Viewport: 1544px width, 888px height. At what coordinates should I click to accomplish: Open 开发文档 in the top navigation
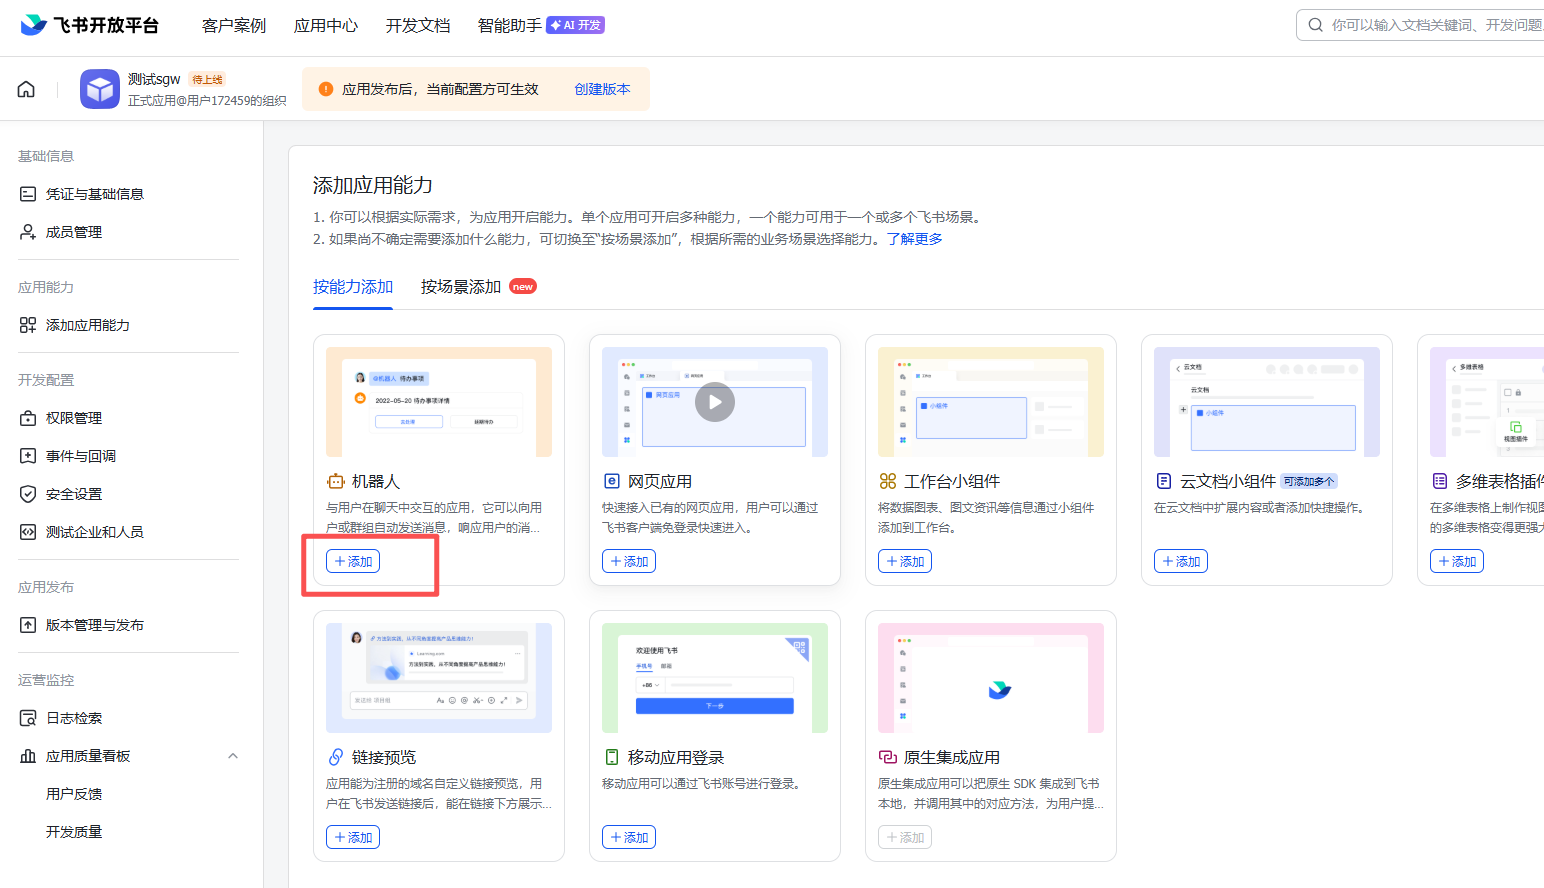417,25
